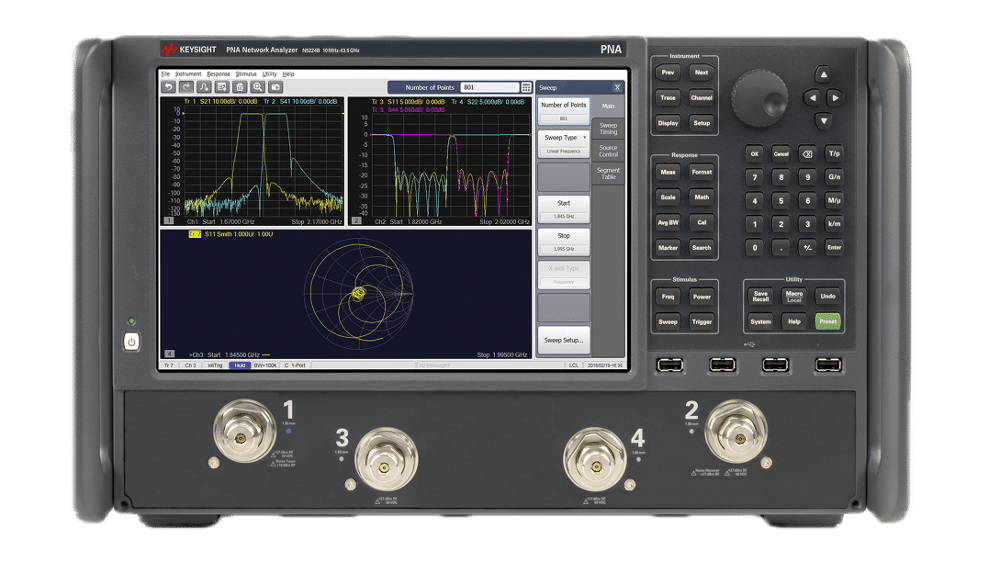This screenshot has width=1000, height=563.
Task: Open the Sweep Setup... dialog softkey
Action: point(564,340)
